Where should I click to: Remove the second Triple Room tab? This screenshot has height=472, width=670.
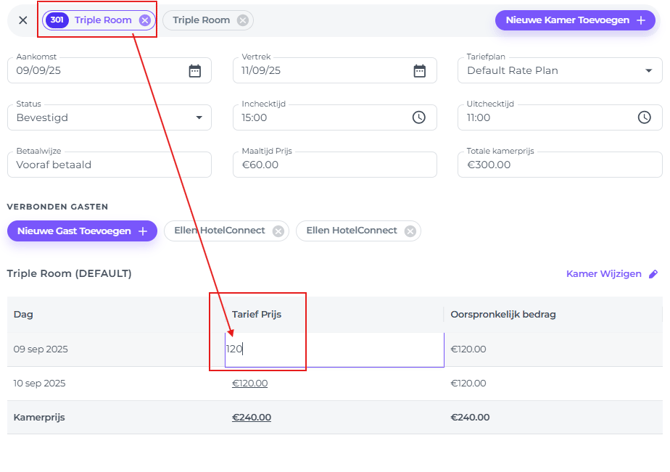pyautogui.click(x=243, y=20)
